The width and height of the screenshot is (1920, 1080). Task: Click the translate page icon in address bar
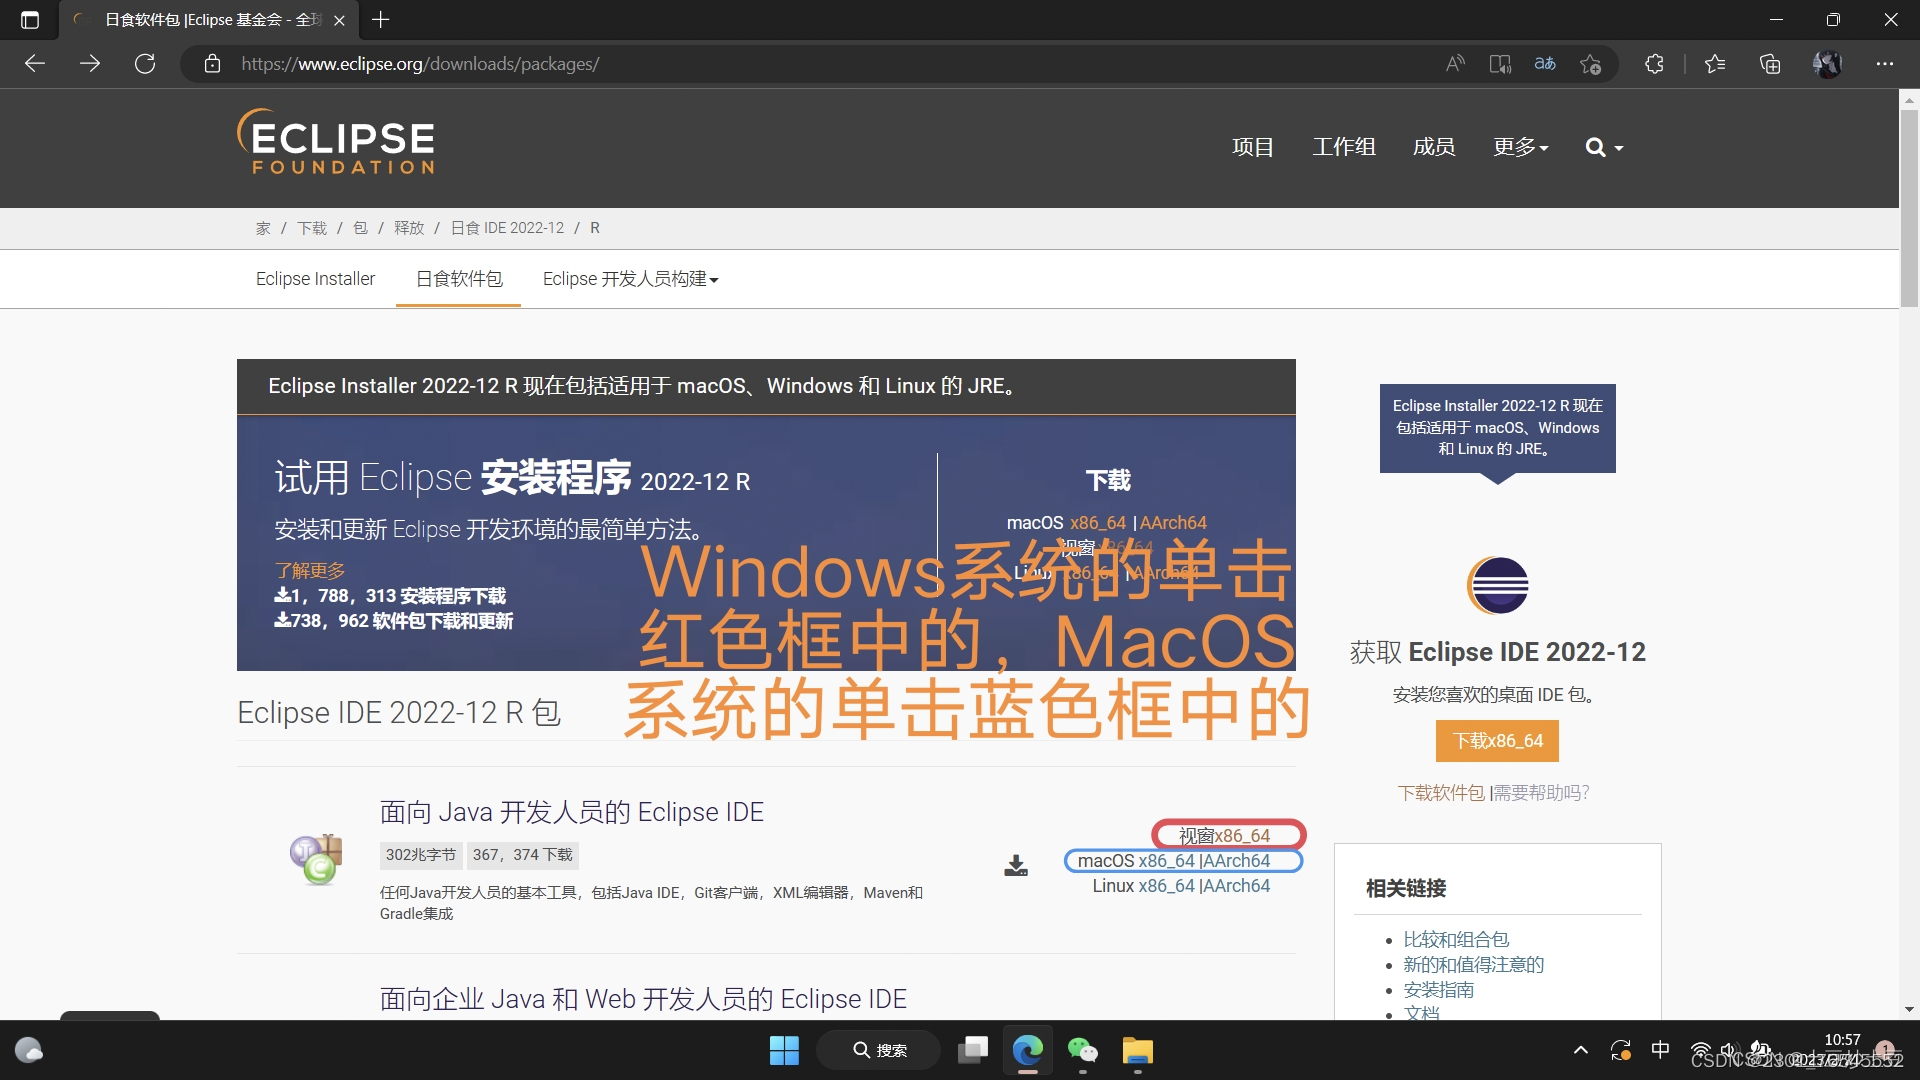pos(1545,64)
